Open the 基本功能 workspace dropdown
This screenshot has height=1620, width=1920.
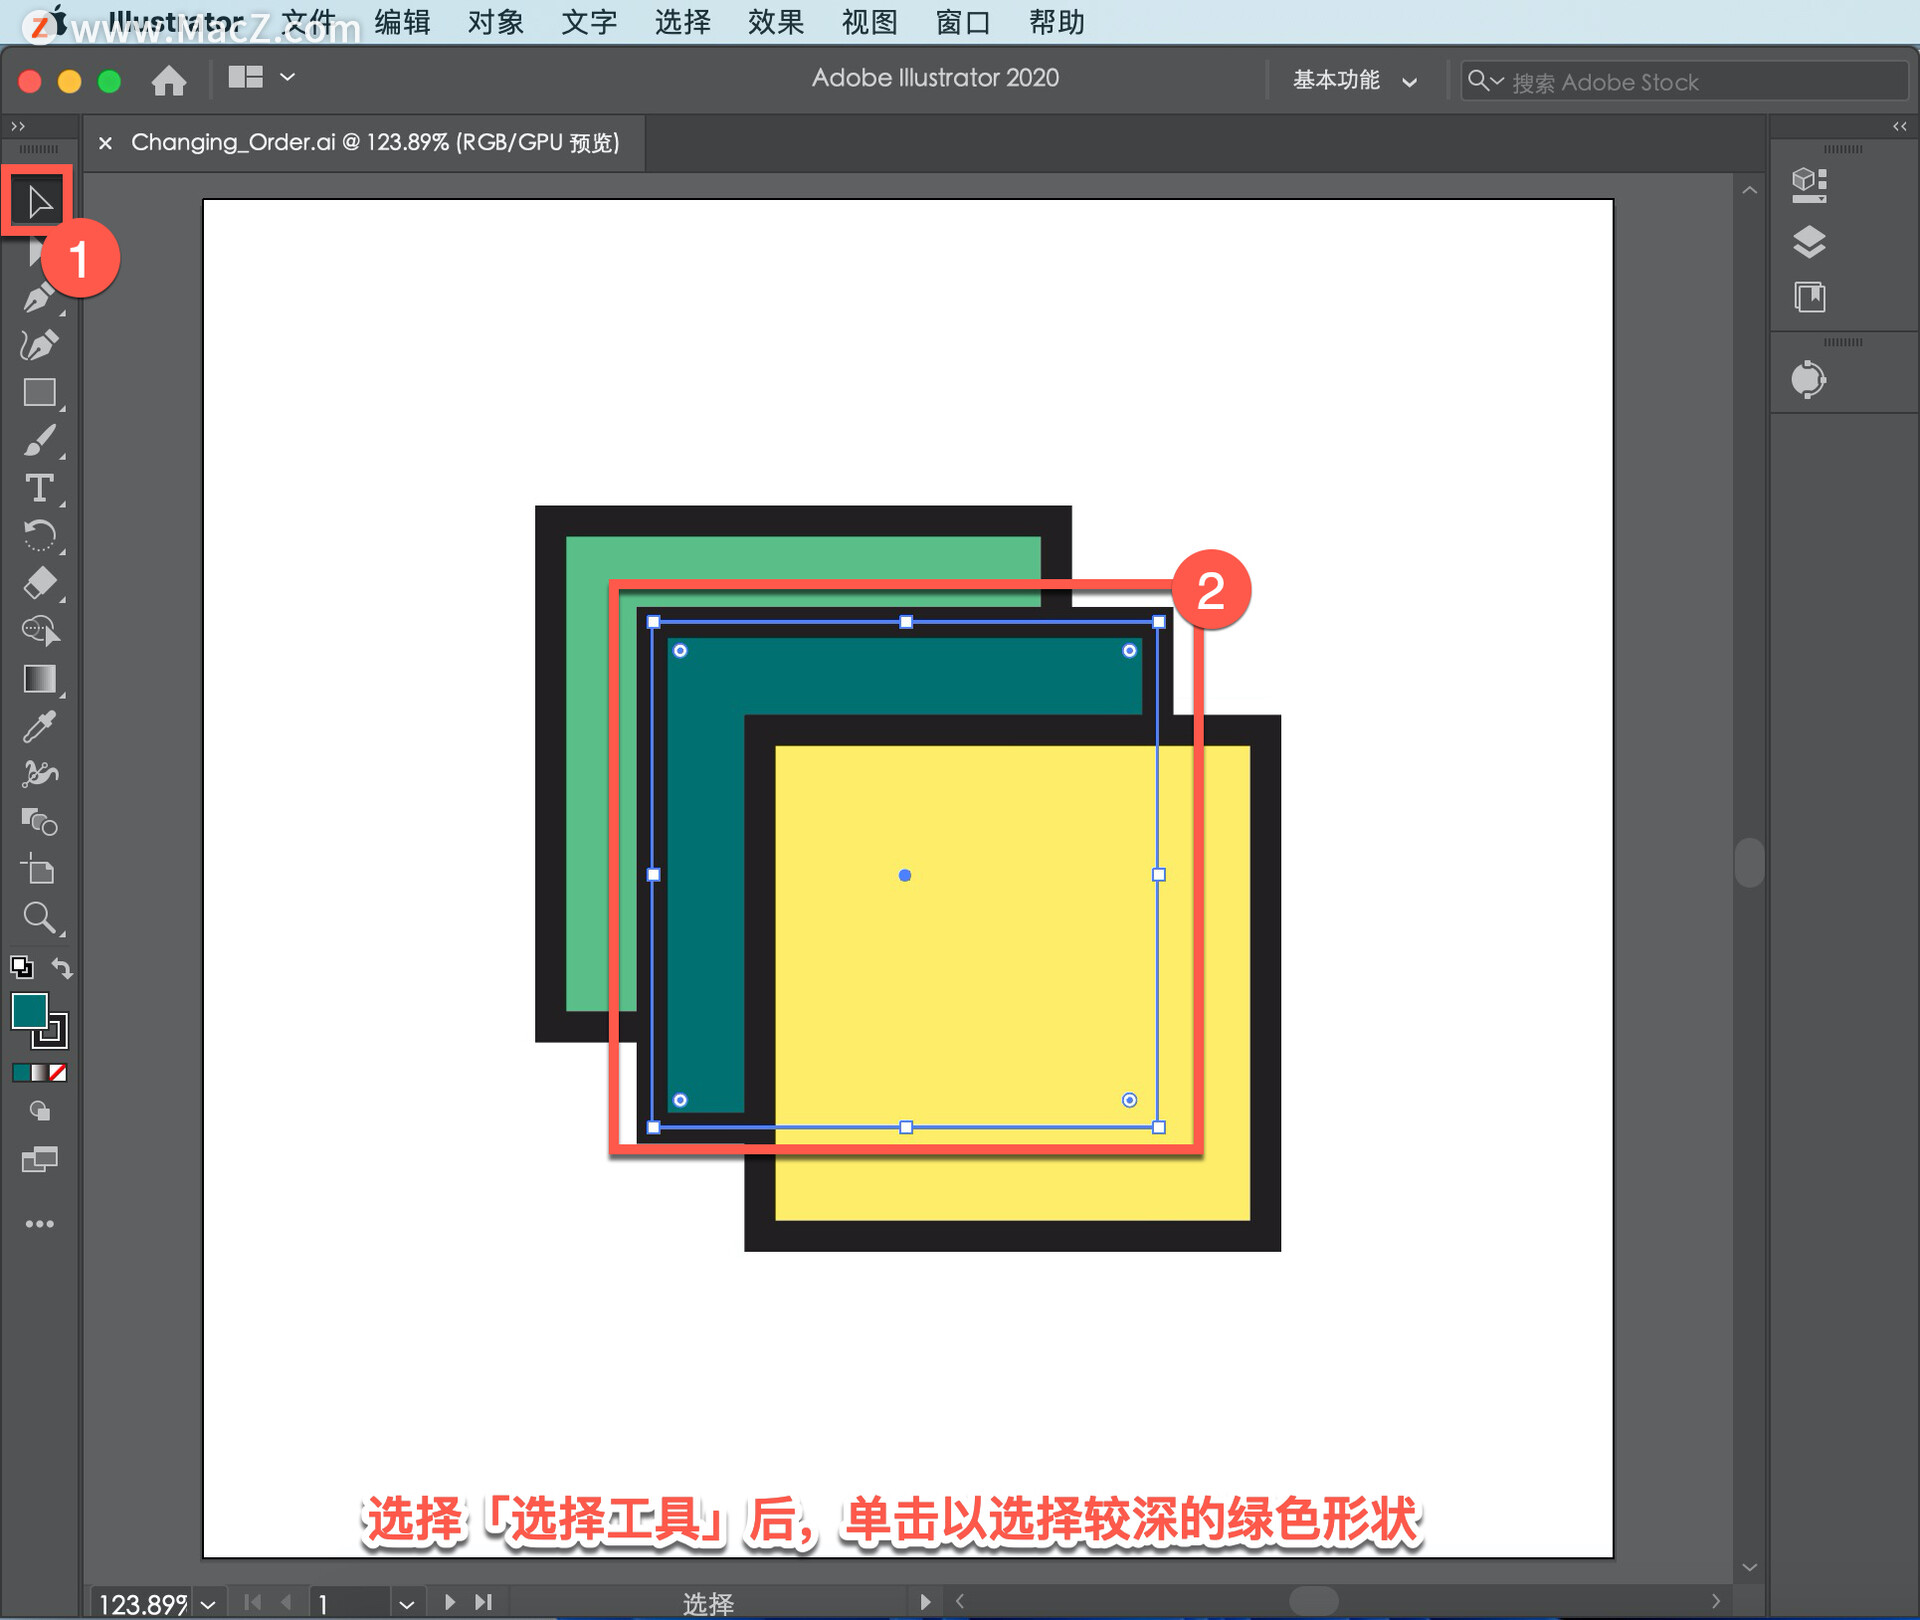(1354, 80)
